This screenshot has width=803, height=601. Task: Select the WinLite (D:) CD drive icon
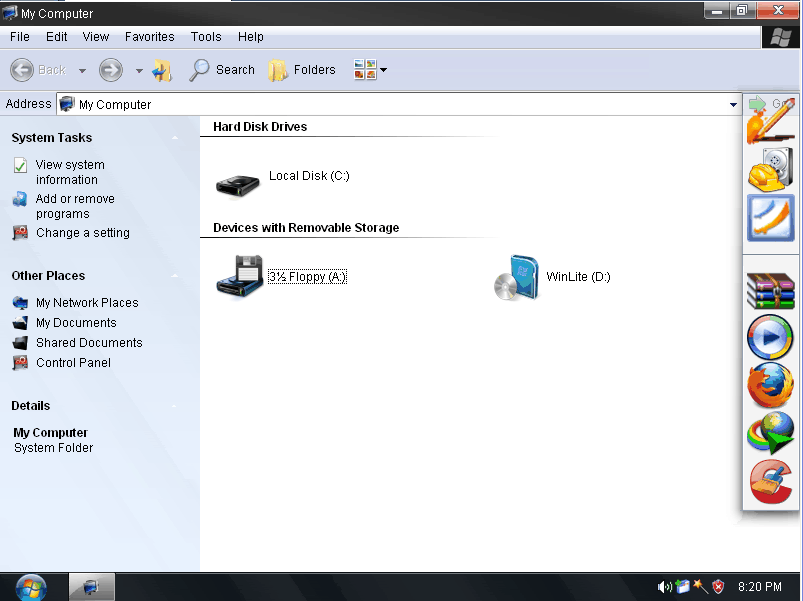517,277
